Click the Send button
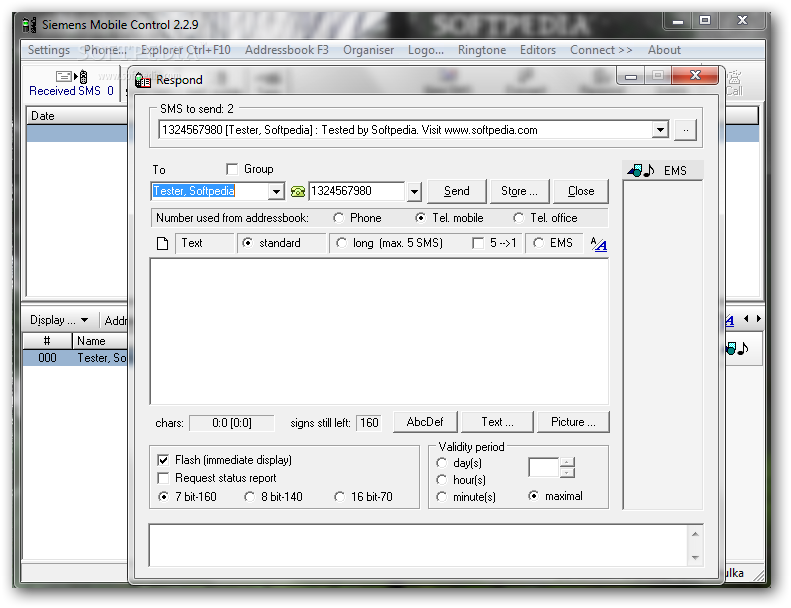The width and height of the screenshot is (791, 608). coord(457,191)
